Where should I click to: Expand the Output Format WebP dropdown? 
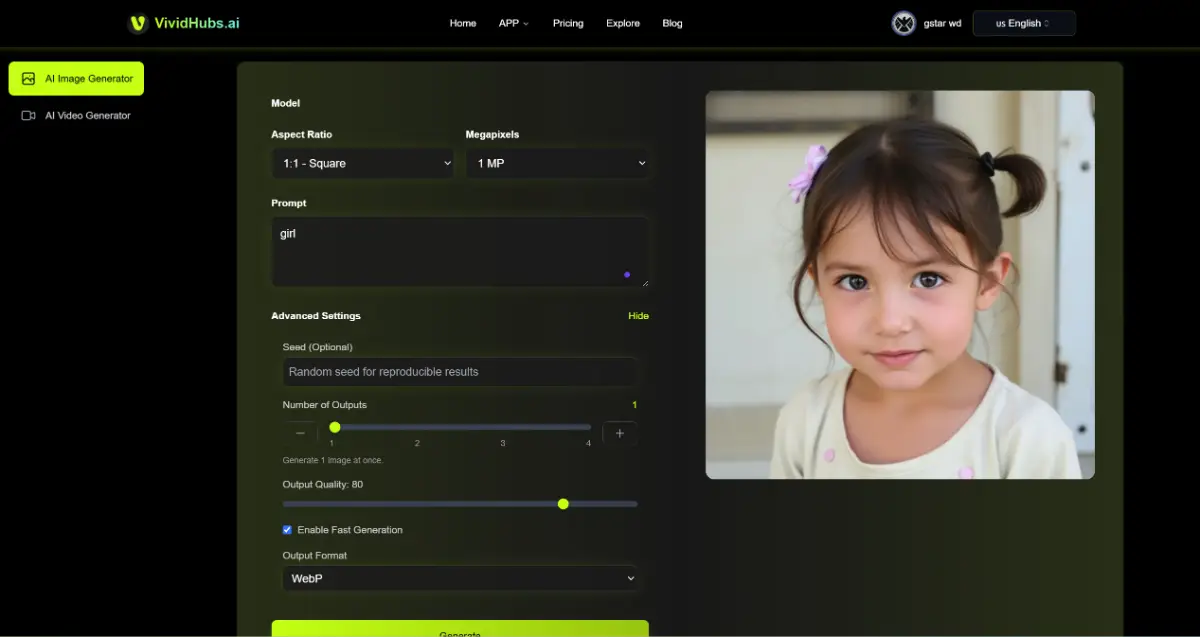pyautogui.click(x=460, y=578)
